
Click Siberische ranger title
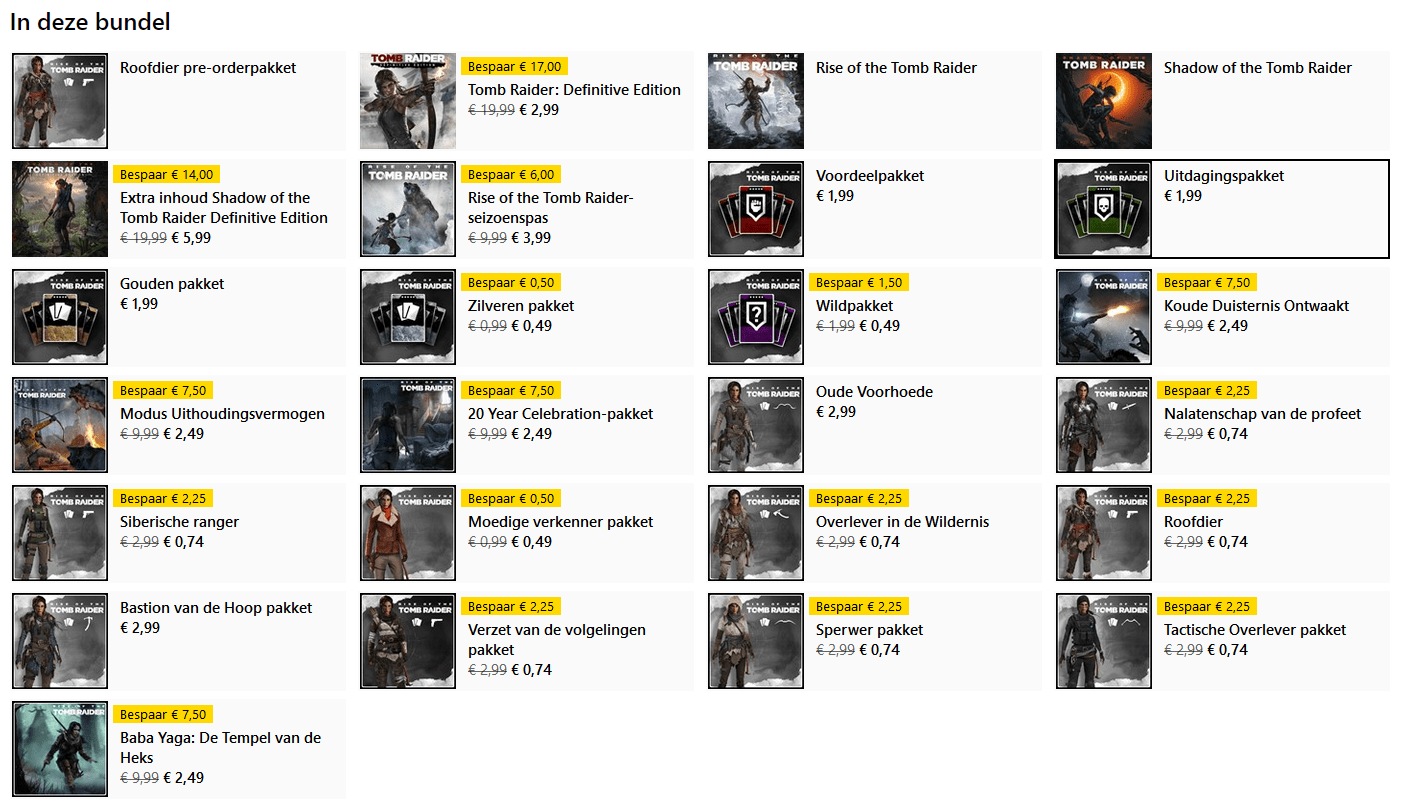pyautogui.click(x=179, y=522)
